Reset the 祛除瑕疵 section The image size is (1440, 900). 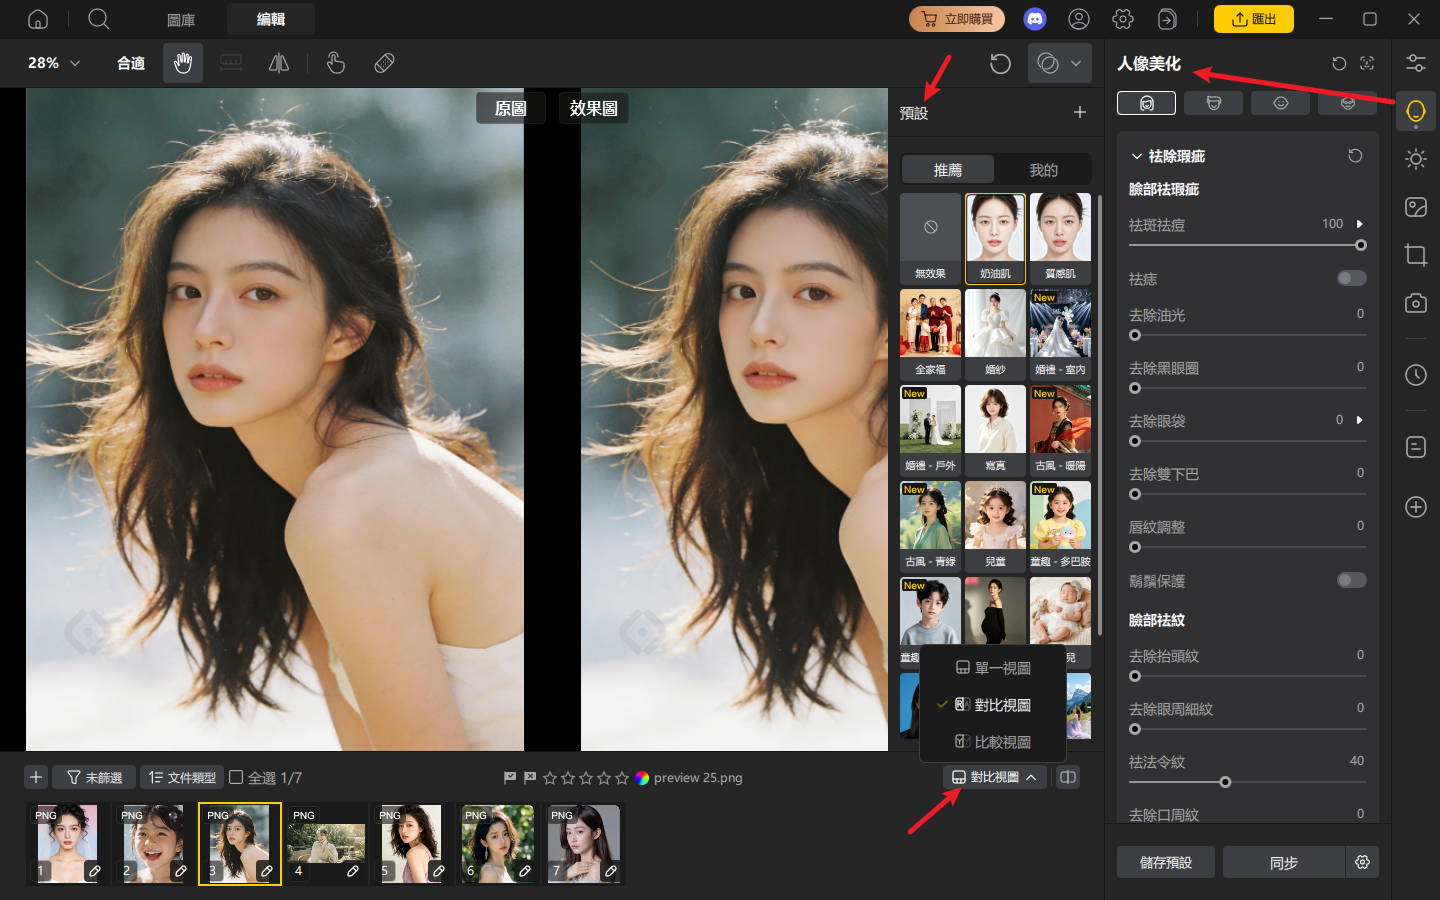1355,156
